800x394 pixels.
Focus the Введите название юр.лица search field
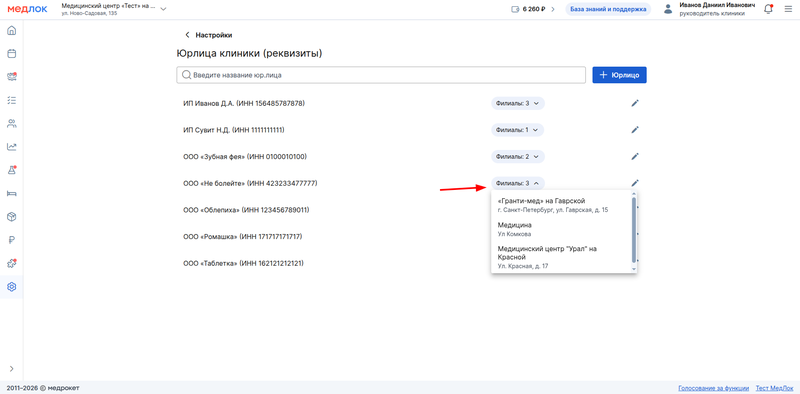[381, 75]
